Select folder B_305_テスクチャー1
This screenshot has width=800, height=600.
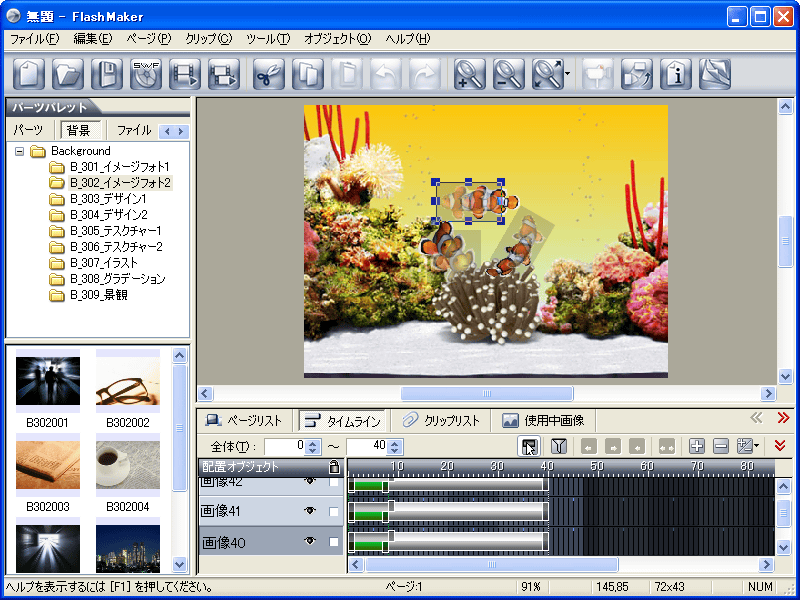116,231
